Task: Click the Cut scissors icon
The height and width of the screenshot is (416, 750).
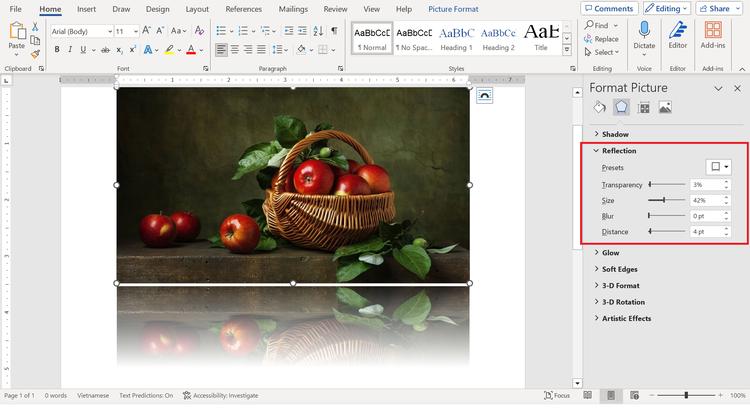Action: click(x=35, y=27)
